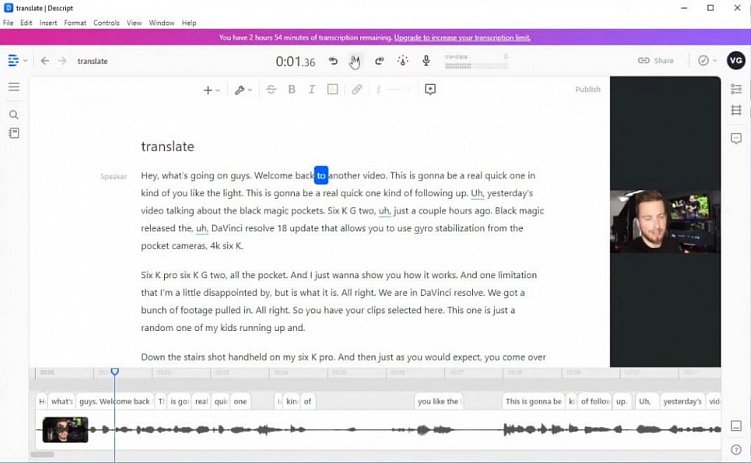Open the comments panel icon in right sidebar
751x463 pixels.
coord(736,139)
